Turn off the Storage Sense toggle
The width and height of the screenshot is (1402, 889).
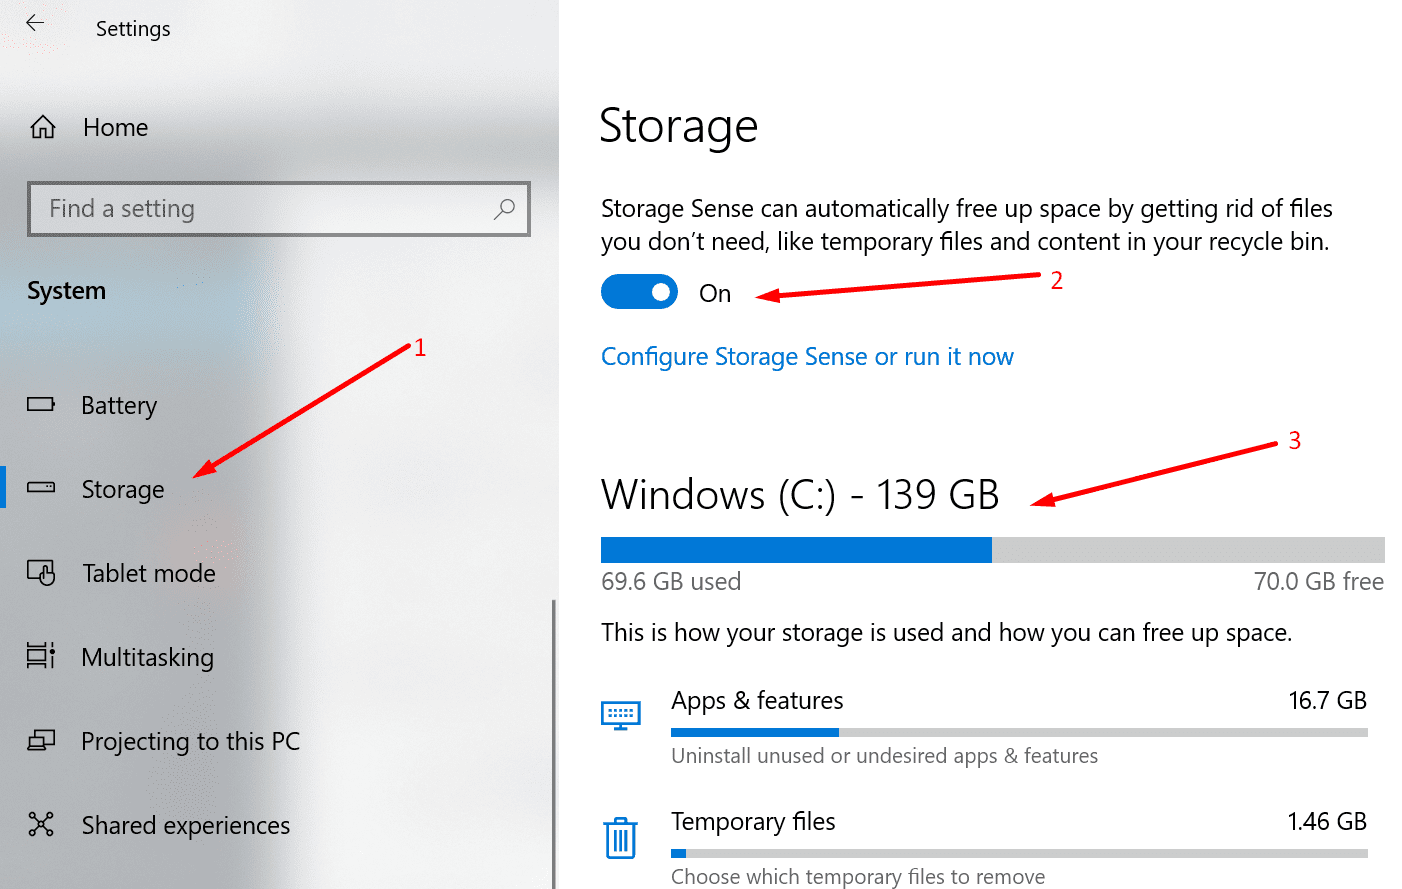click(639, 292)
